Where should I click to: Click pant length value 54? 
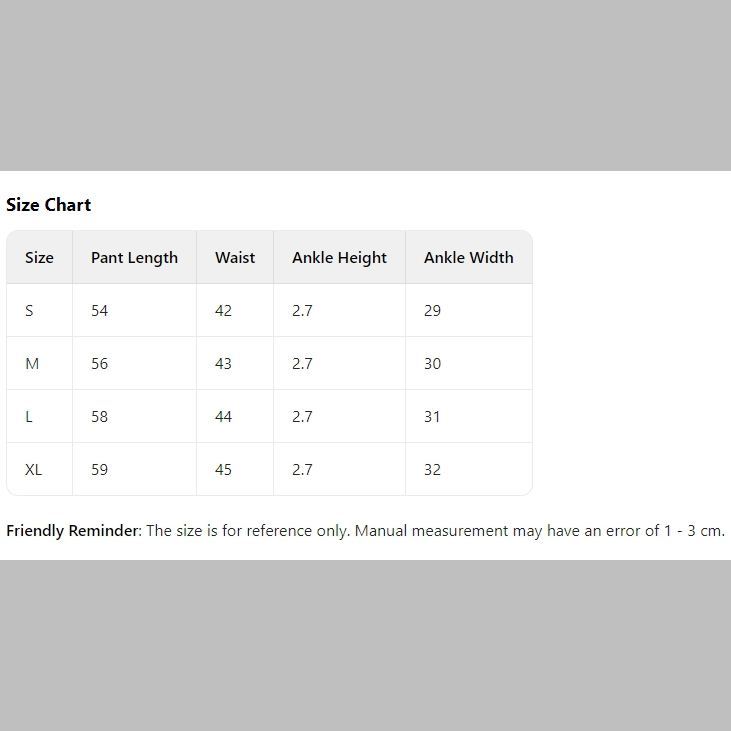click(x=99, y=311)
